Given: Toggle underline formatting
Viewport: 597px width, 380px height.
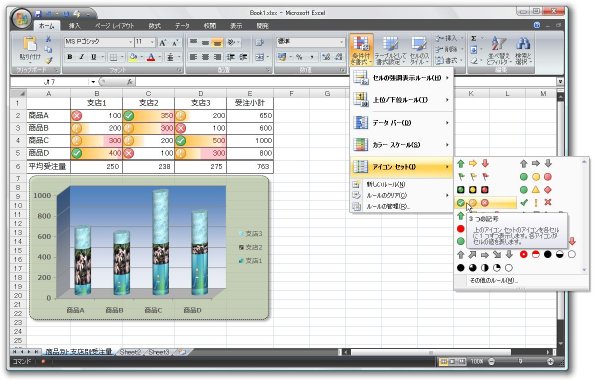Looking at the screenshot, I should tap(94, 57).
